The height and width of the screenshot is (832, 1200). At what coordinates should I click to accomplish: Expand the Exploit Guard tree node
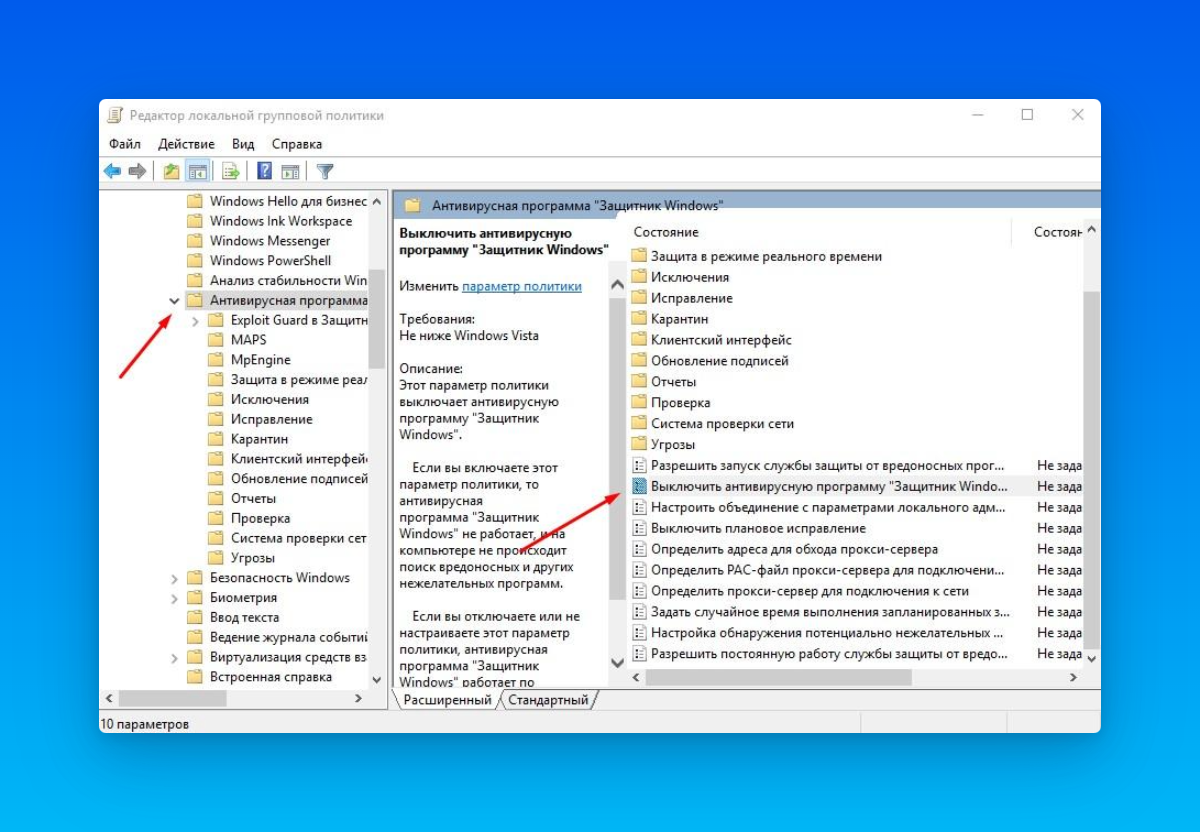[195, 321]
